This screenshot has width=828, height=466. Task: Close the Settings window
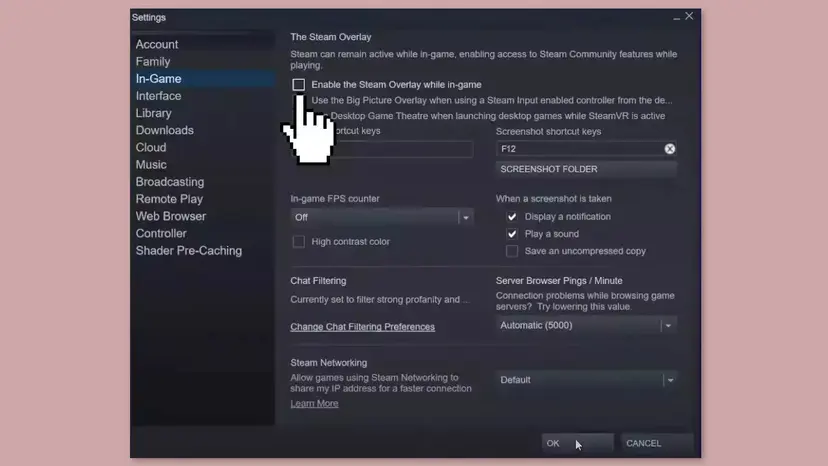689,16
